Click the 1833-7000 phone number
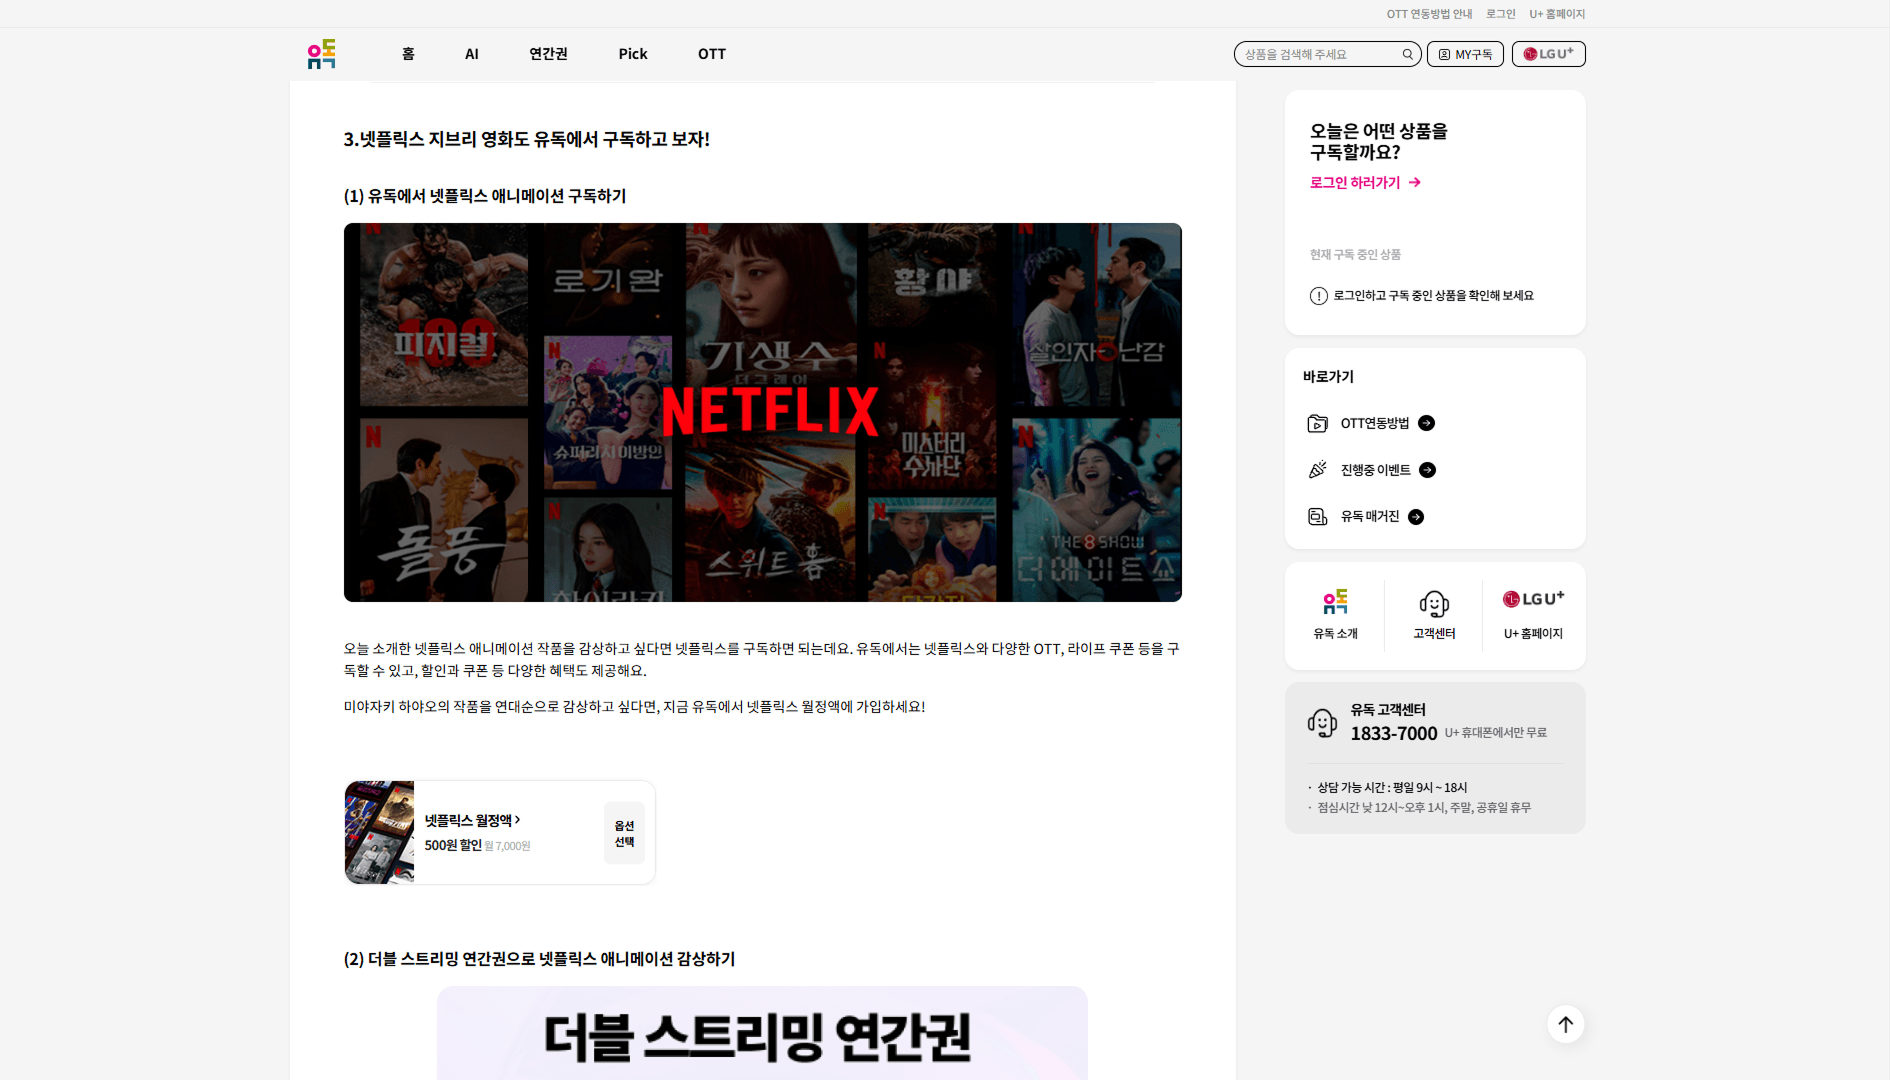Viewport: 1890px width, 1080px height. click(1394, 733)
